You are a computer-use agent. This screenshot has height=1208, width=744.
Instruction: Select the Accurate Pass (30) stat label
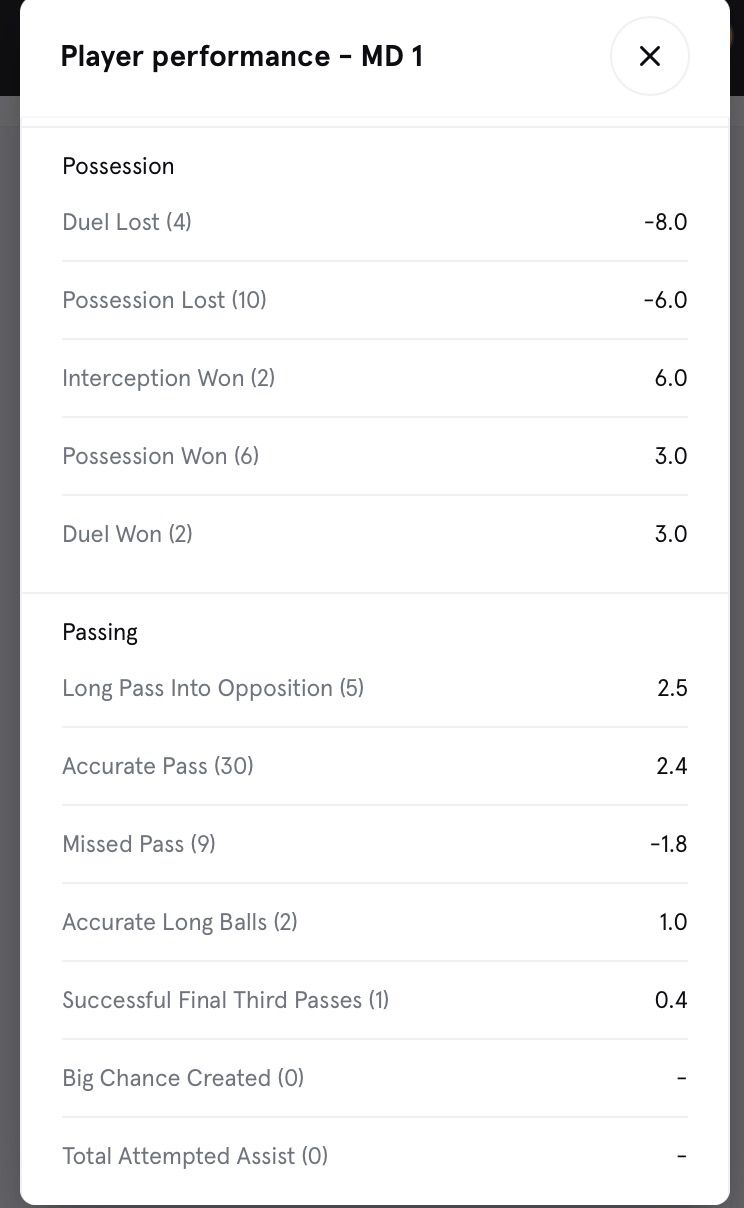click(x=158, y=766)
